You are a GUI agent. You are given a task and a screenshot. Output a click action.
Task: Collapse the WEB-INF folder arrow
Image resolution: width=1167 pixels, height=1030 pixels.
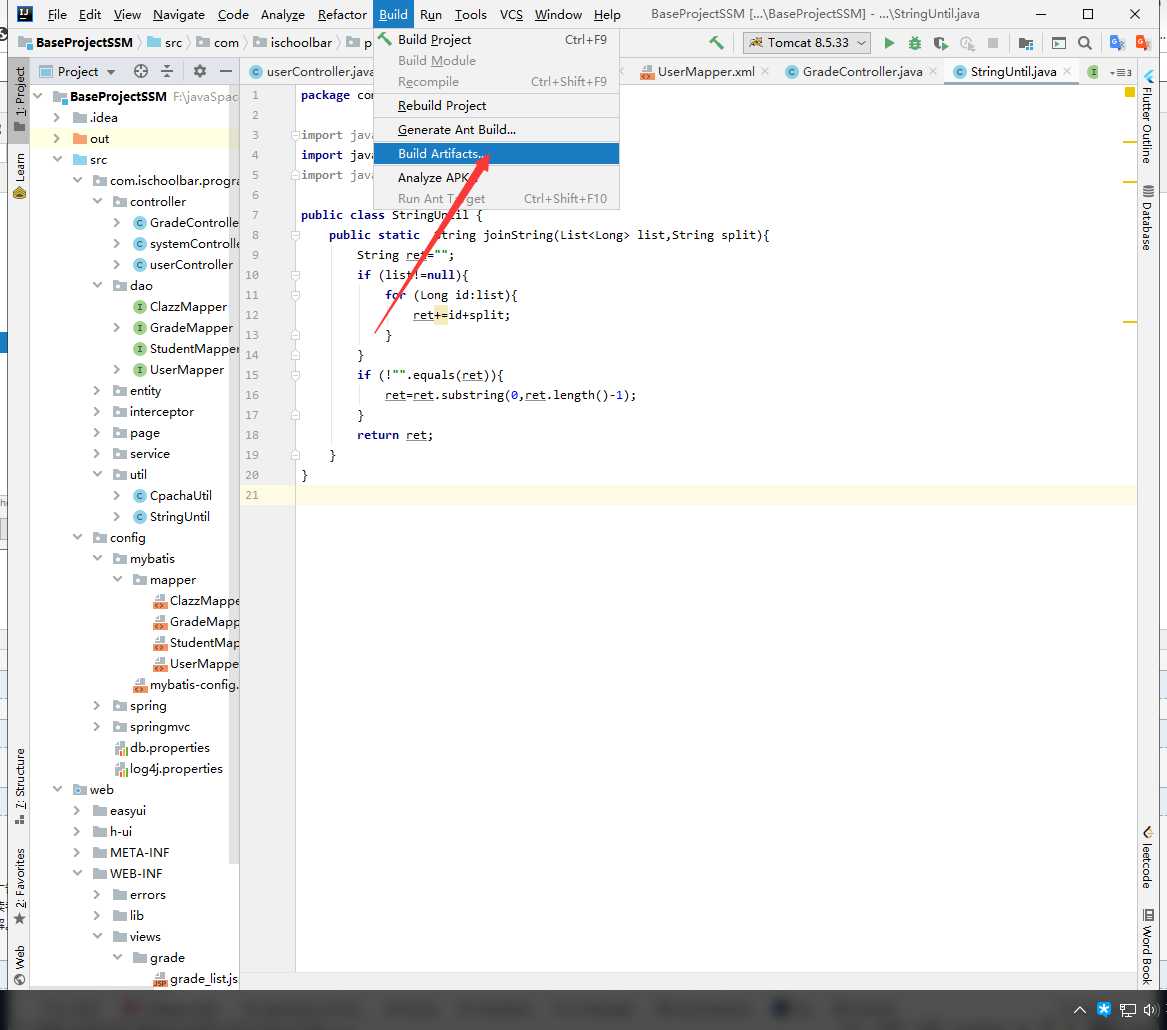[77, 873]
